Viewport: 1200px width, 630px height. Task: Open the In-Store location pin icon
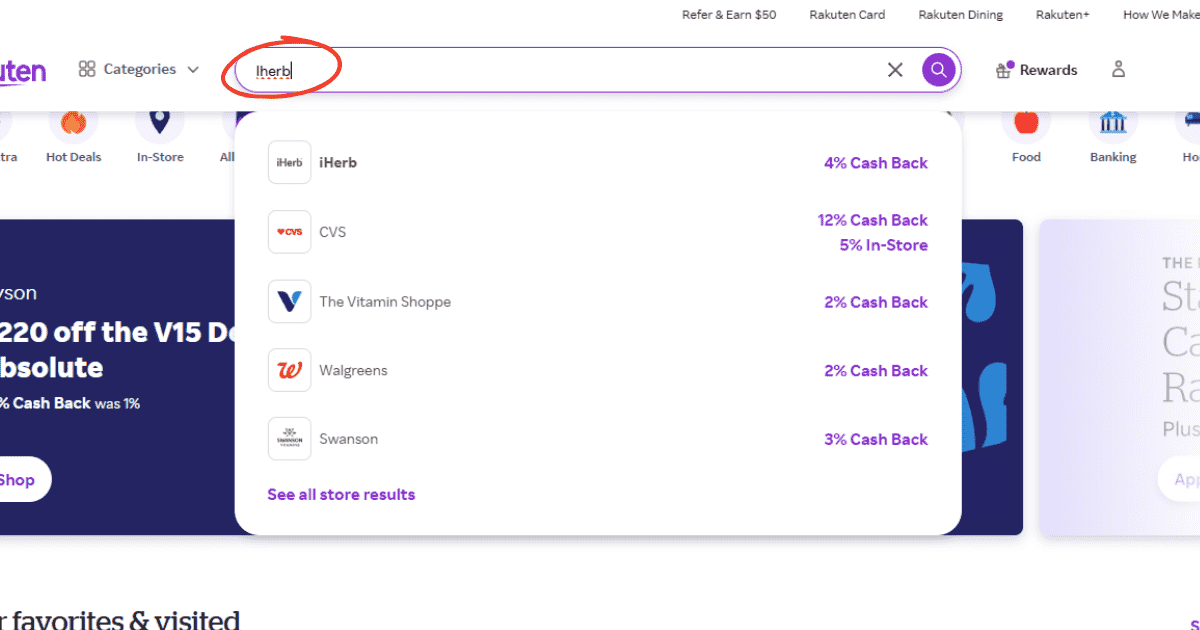coord(160,123)
